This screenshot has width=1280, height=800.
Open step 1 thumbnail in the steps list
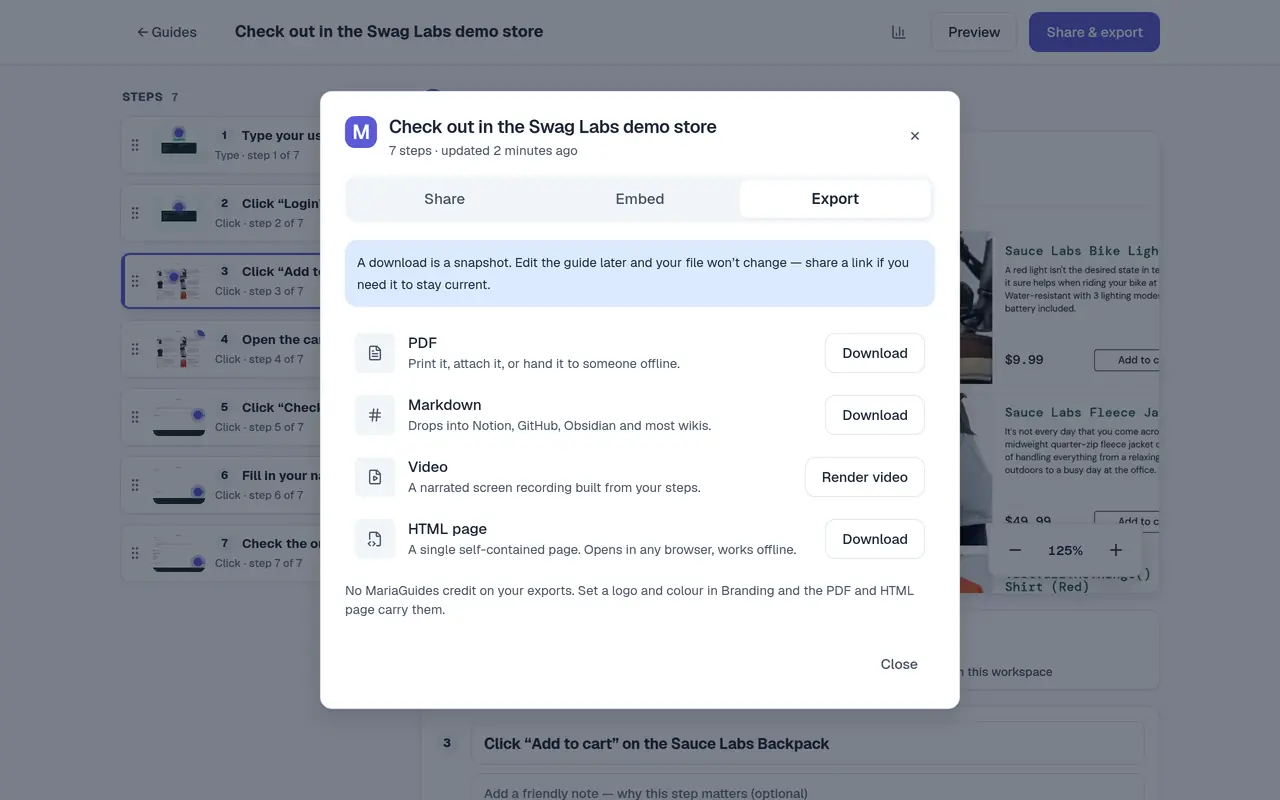[x=179, y=144]
